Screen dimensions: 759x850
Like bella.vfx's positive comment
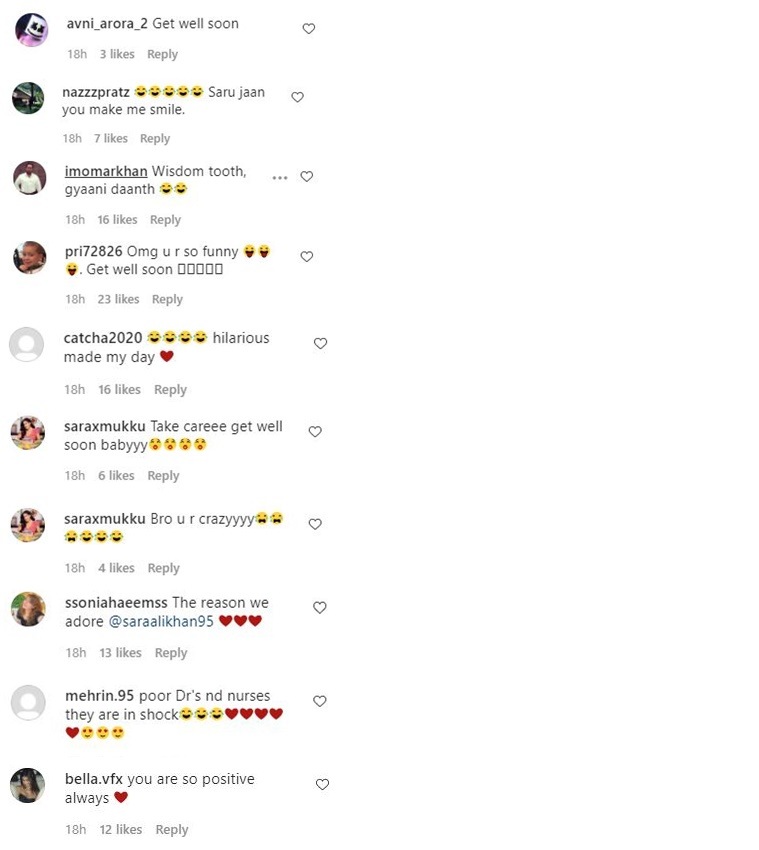point(323,784)
